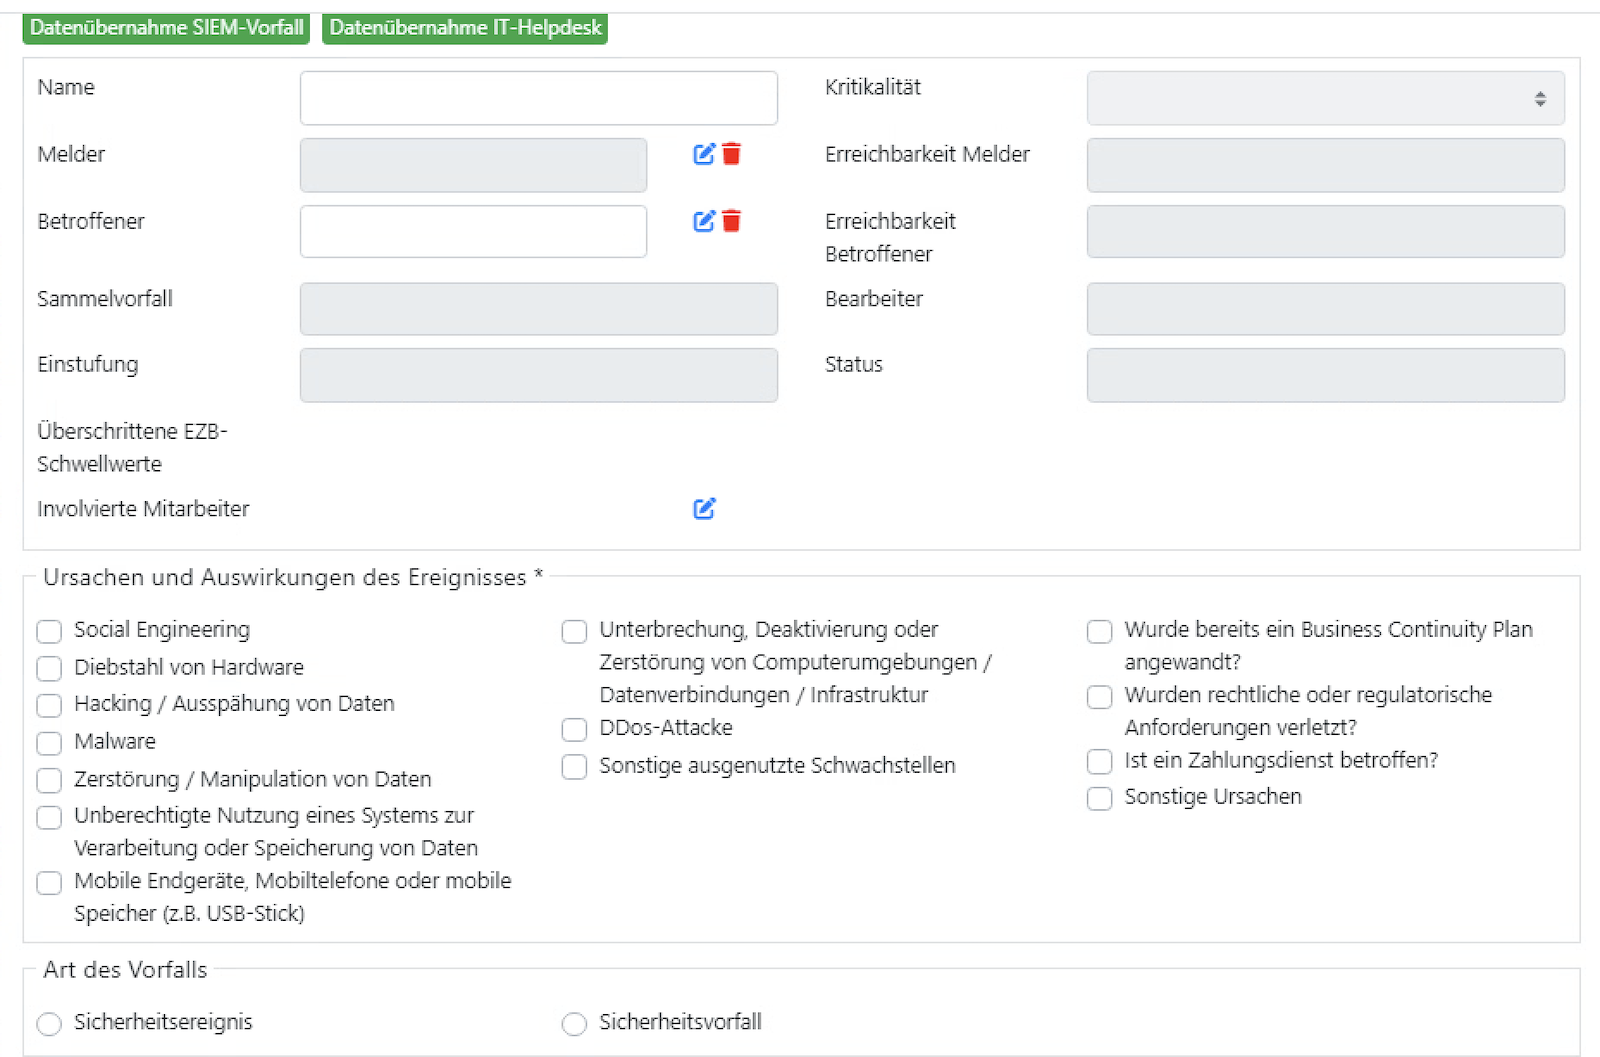
Task: Click the Überschrittene EZB-Schwellwerte label
Action: pyautogui.click(x=132, y=447)
